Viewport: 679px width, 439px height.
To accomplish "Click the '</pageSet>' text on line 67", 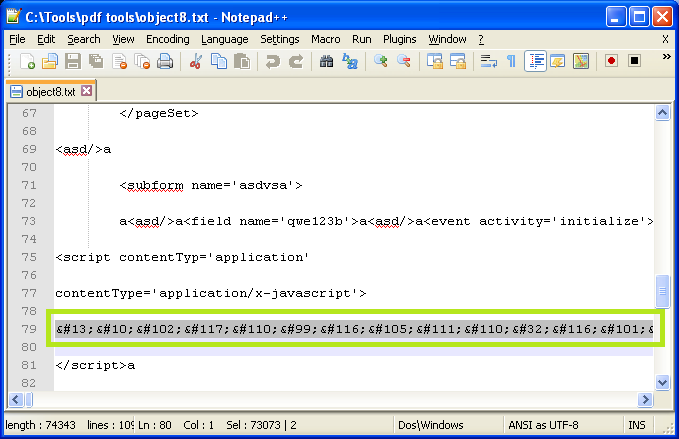I will pyautogui.click(x=159, y=113).
